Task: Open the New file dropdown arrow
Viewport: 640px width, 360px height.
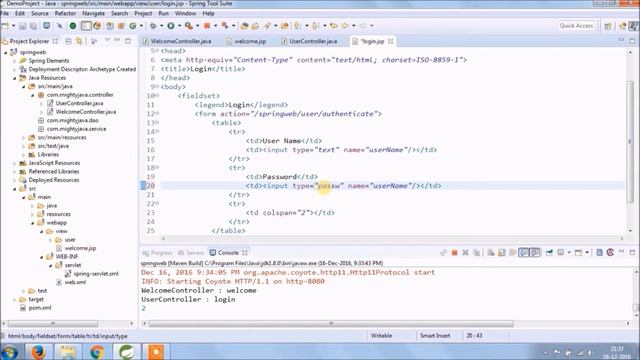Action: click(x=13, y=26)
